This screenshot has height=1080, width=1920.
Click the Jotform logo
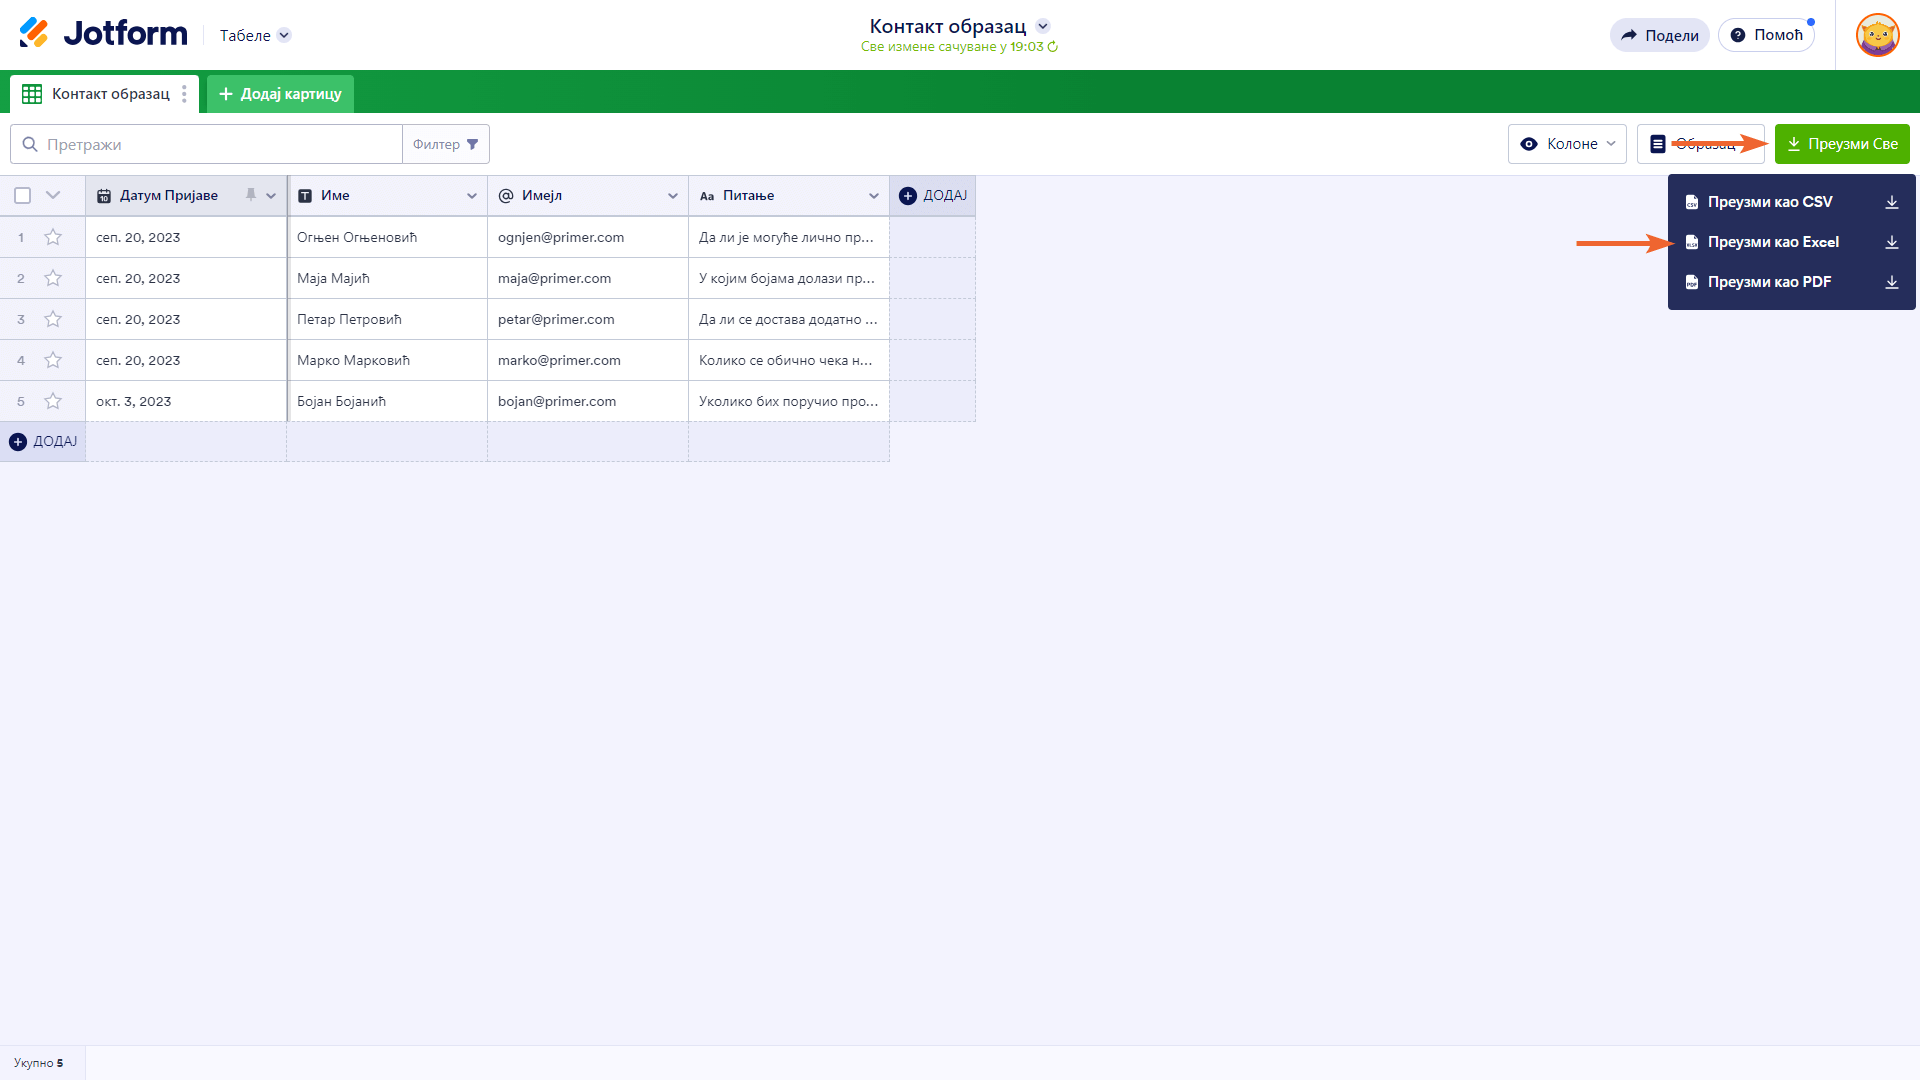click(103, 33)
